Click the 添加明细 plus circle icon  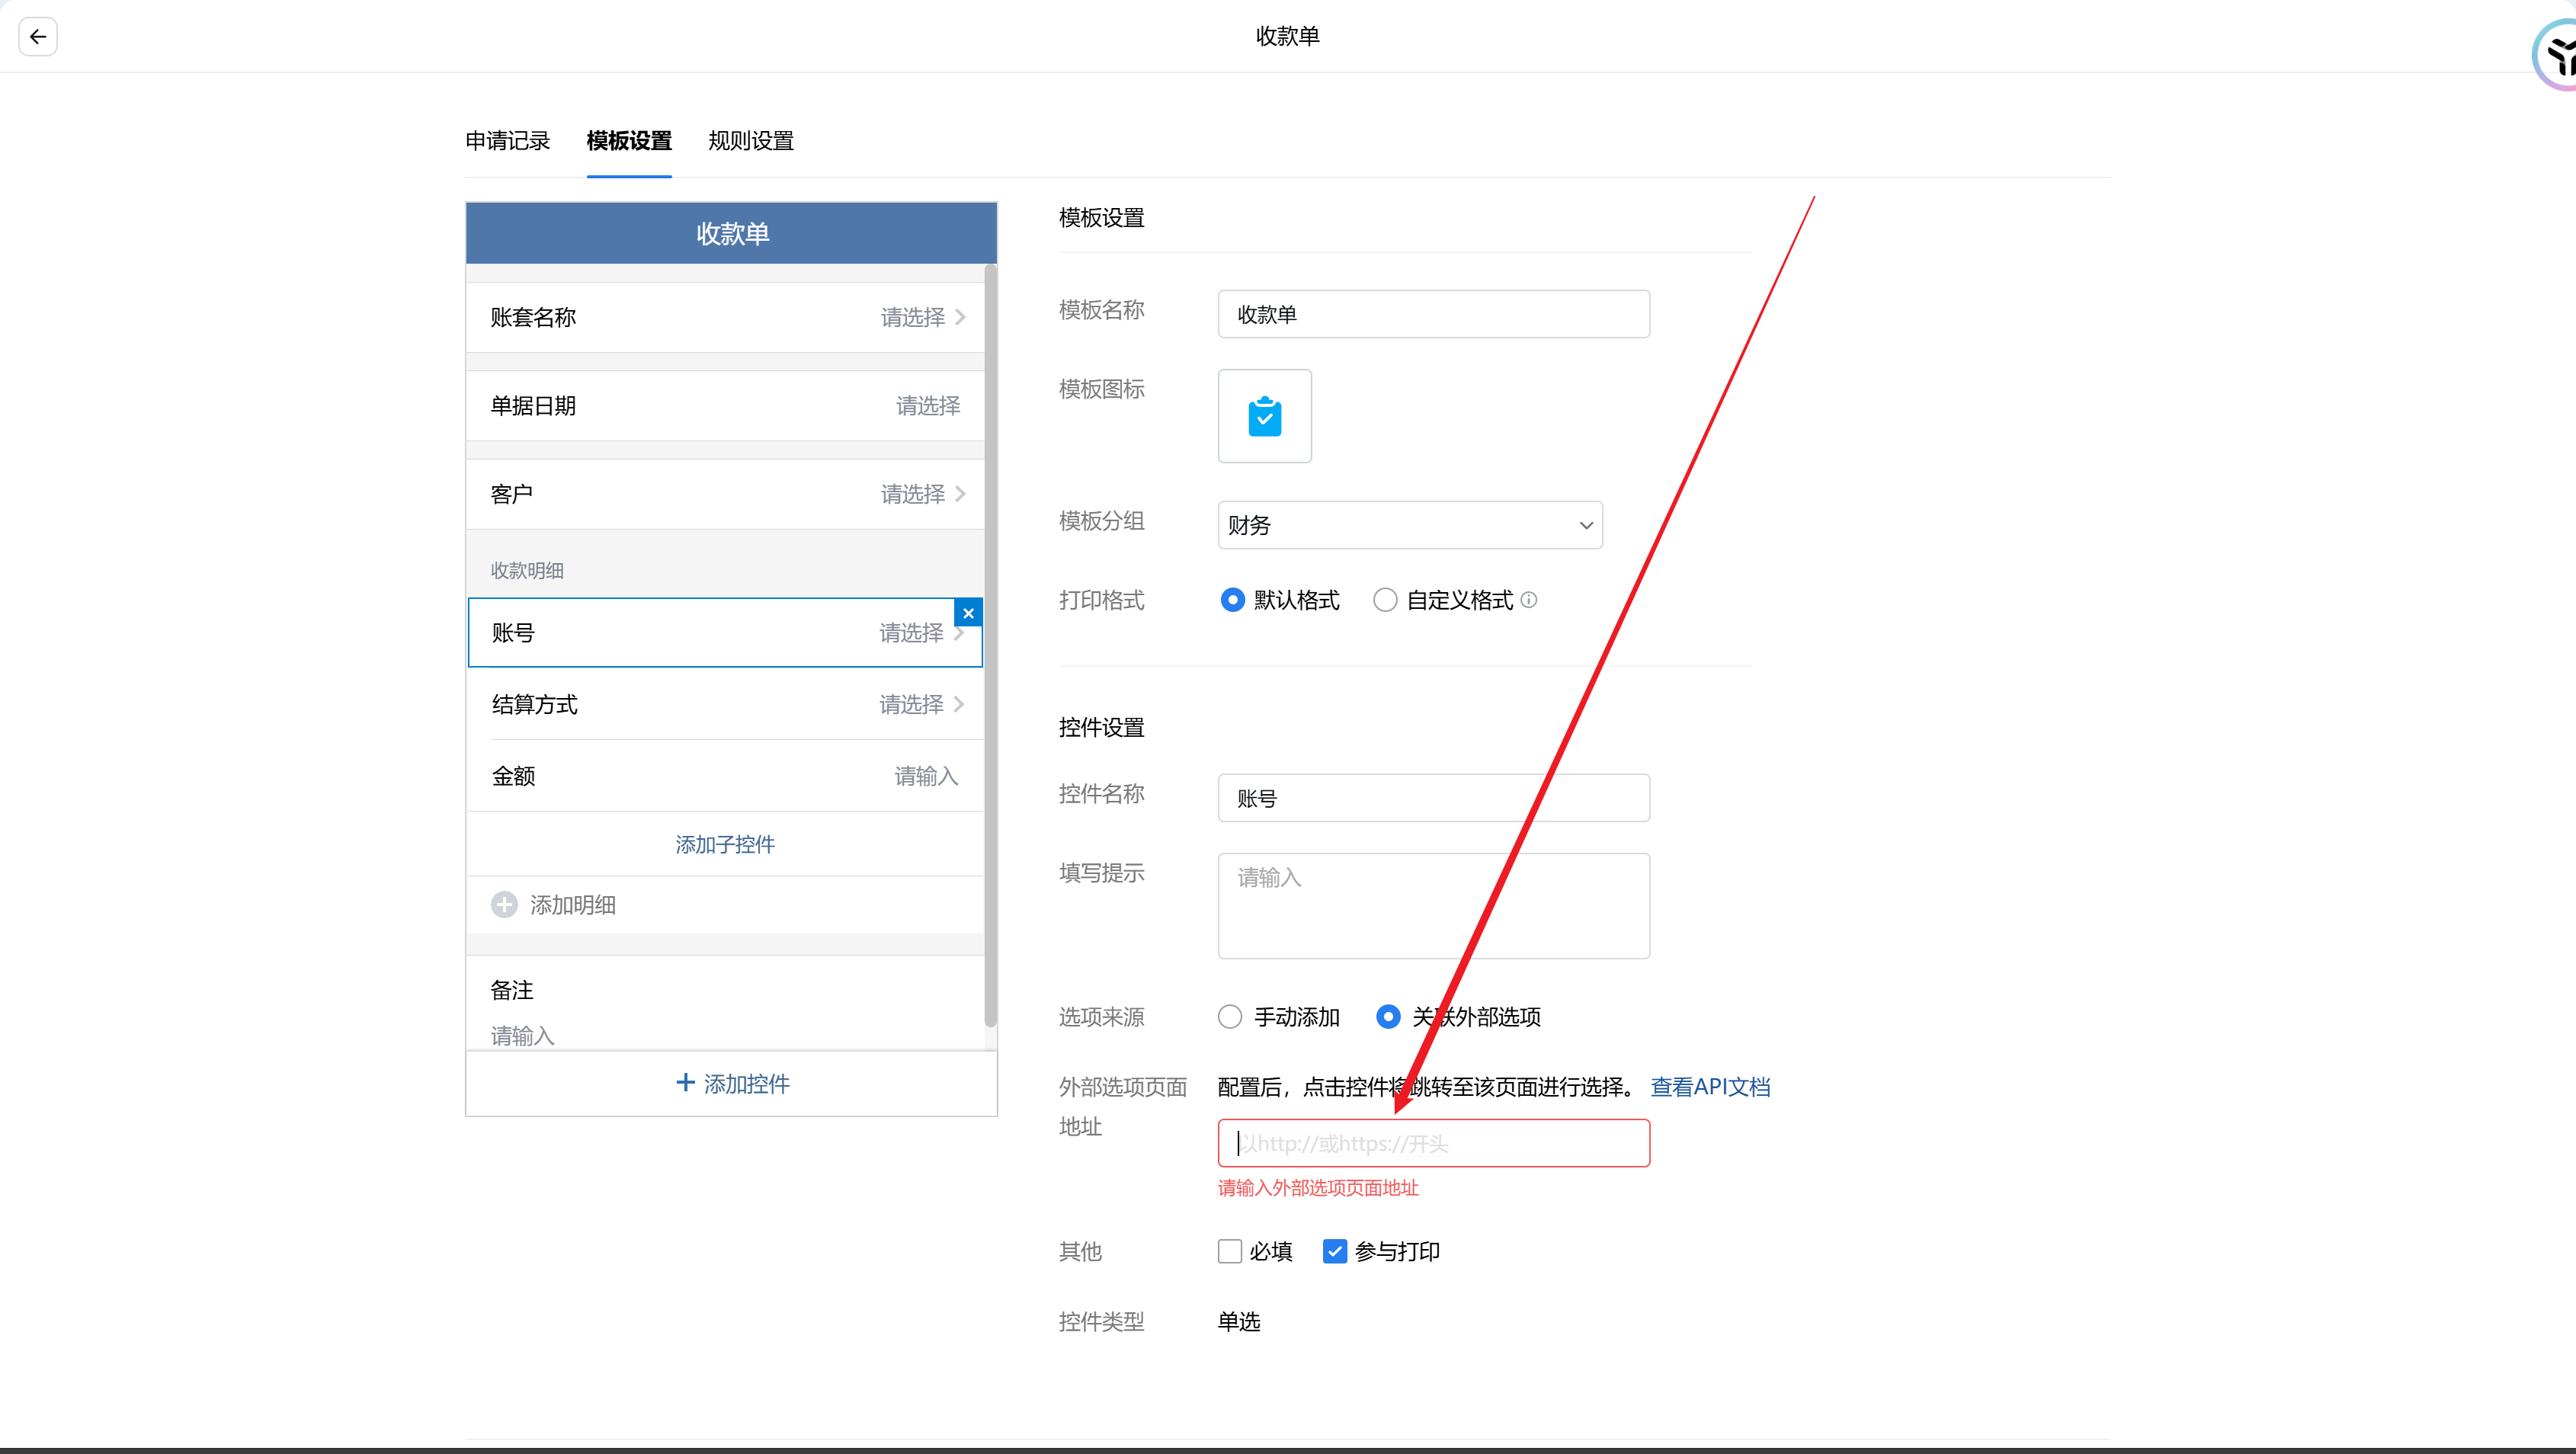pyautogui.click(x=504, y=905)
